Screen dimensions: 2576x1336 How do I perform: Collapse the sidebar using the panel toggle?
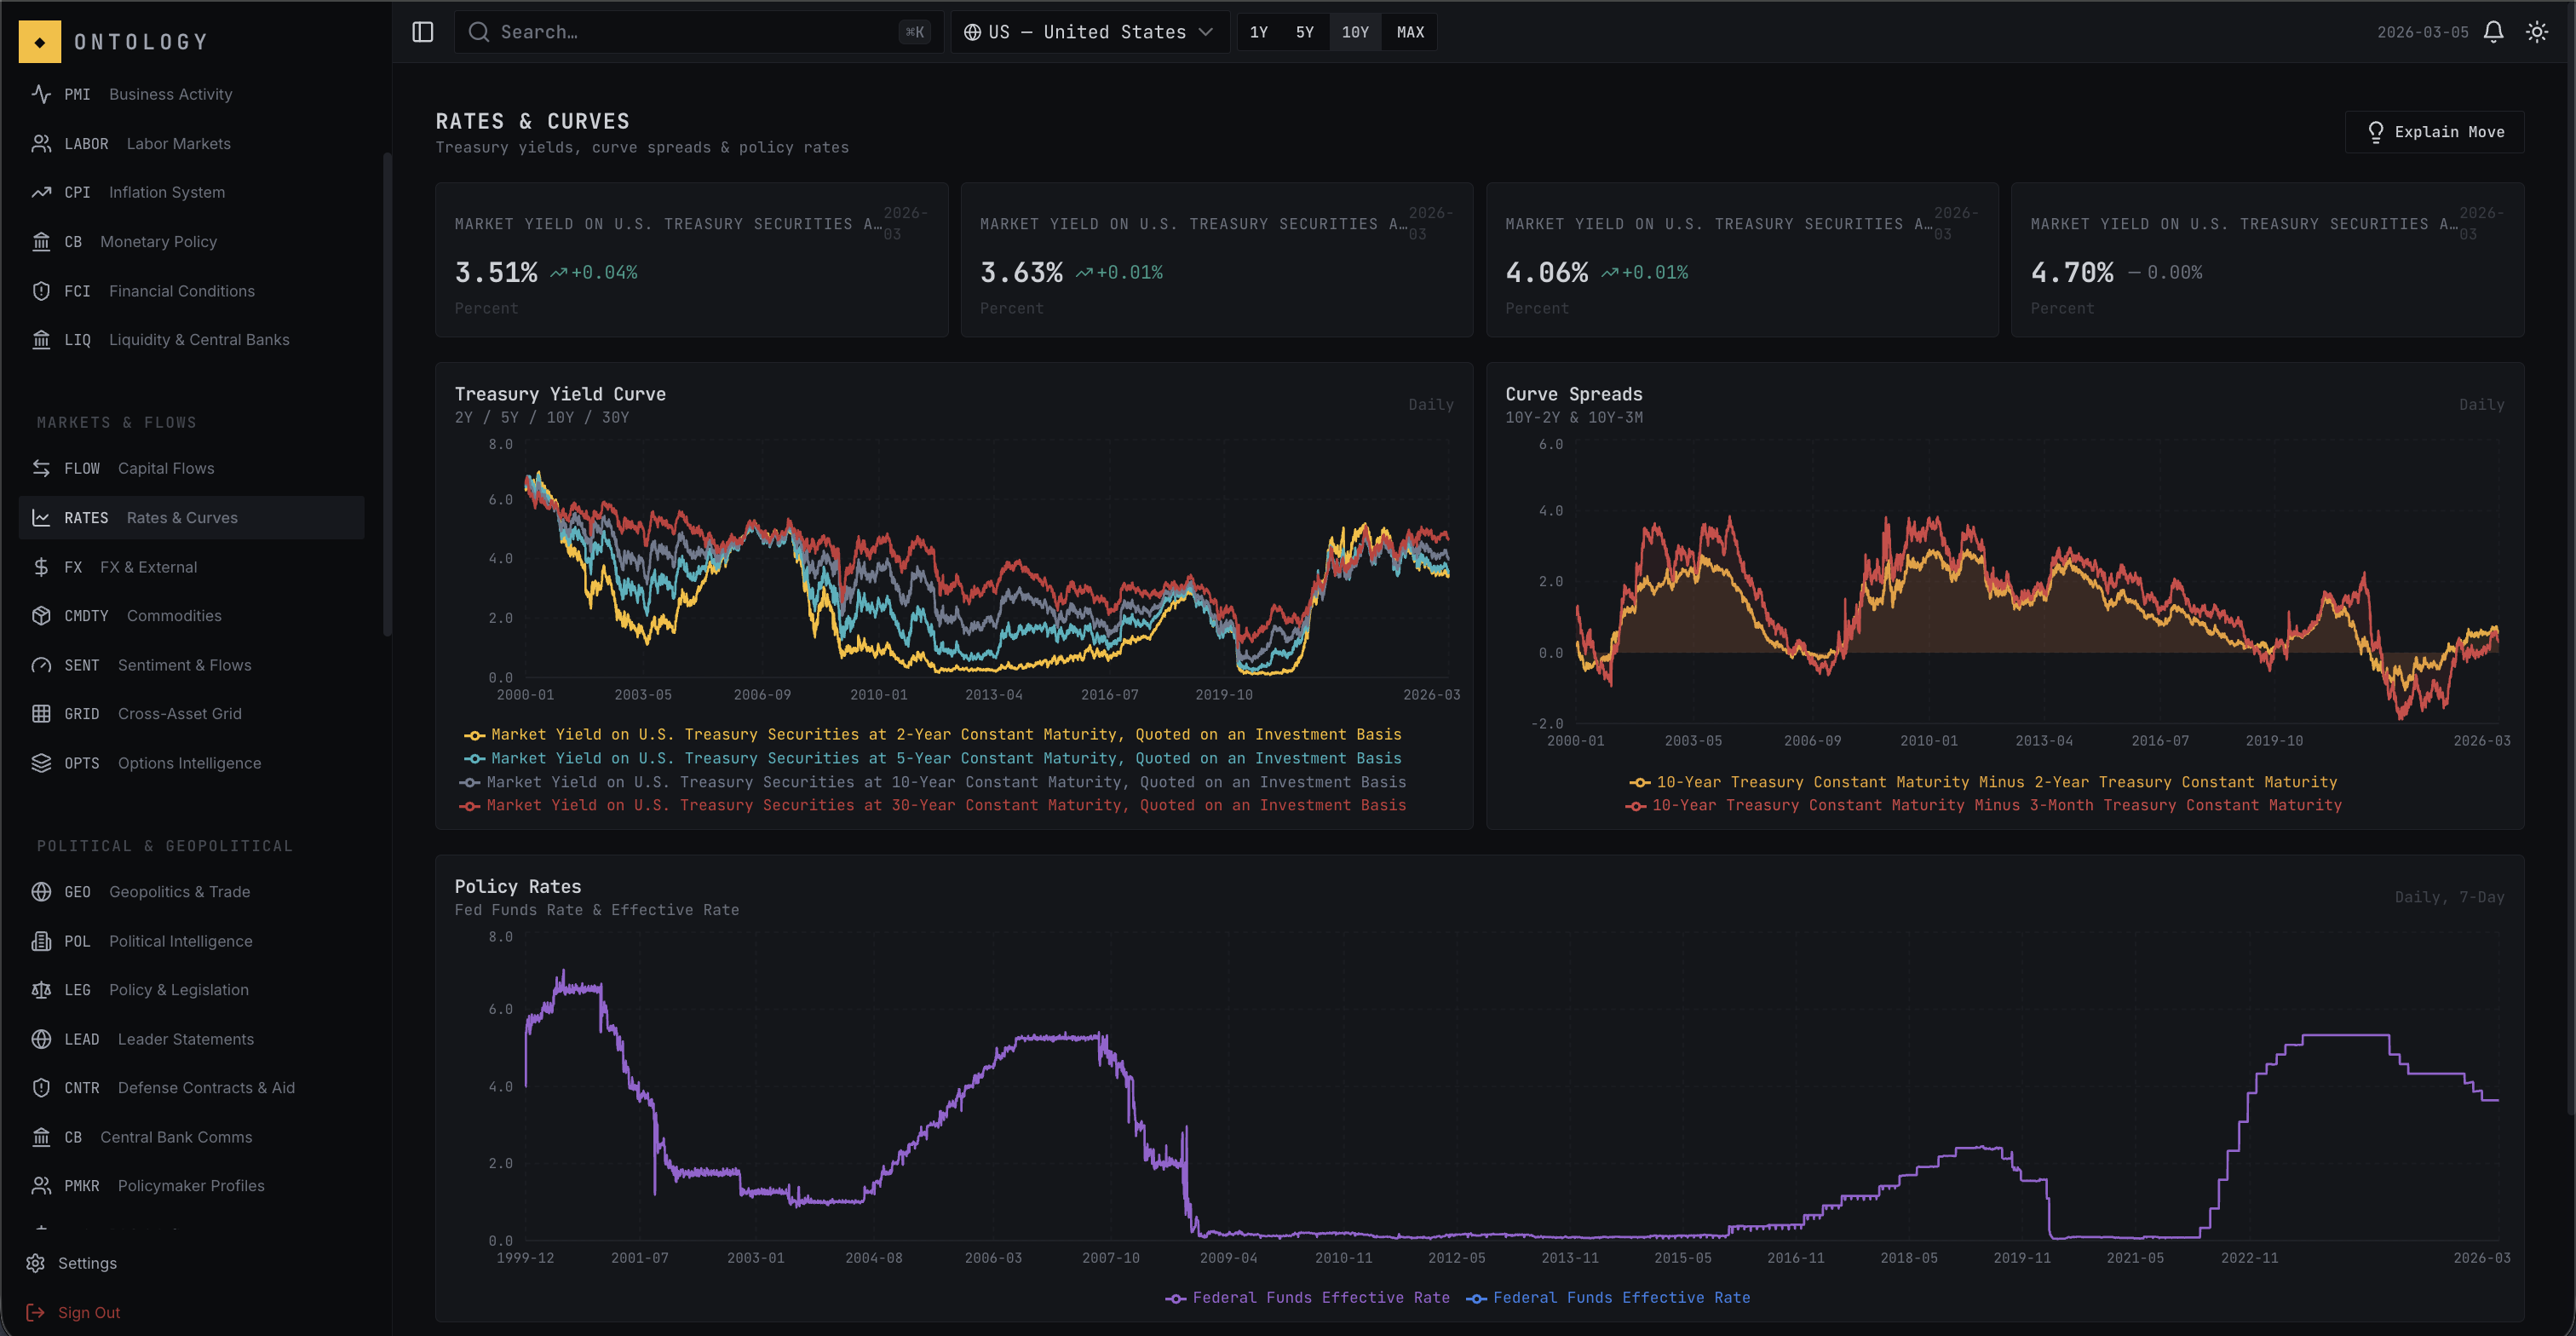pos(422,31)
